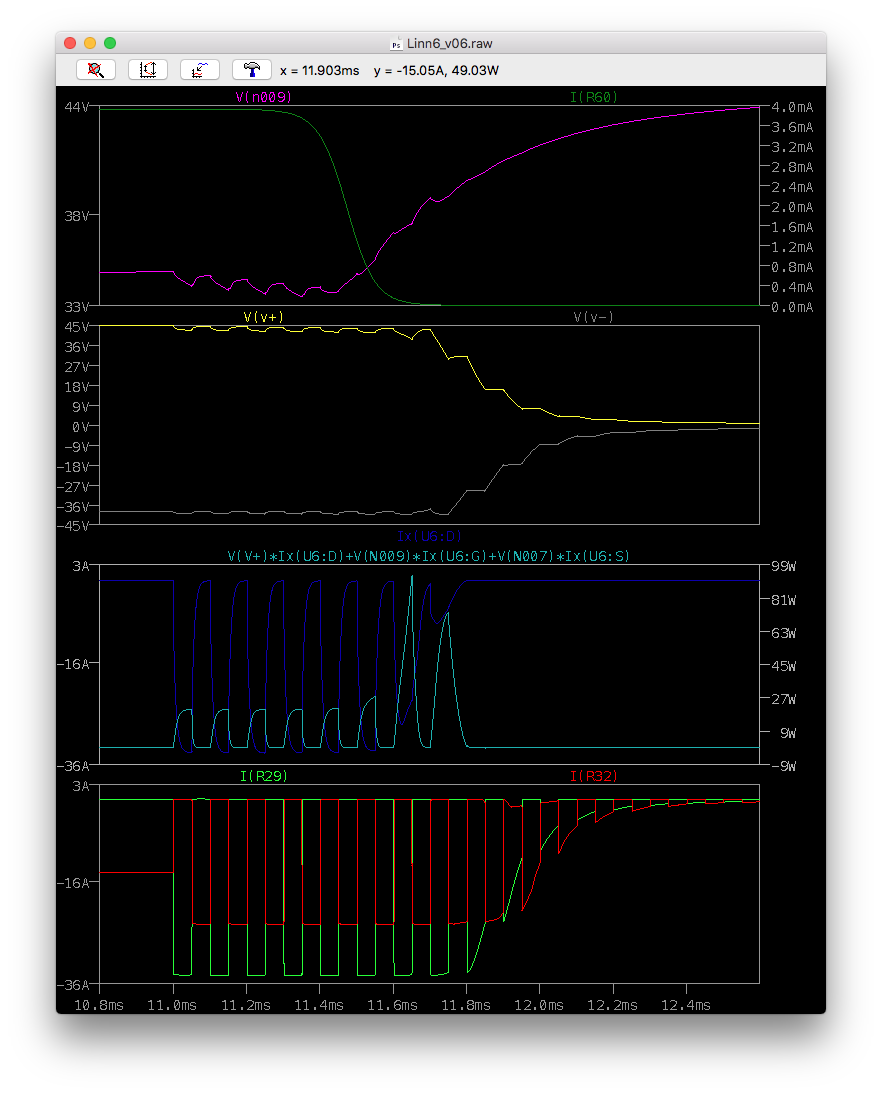
Task: Click the 10.8ms time axis label
Action: [99, 1005]
